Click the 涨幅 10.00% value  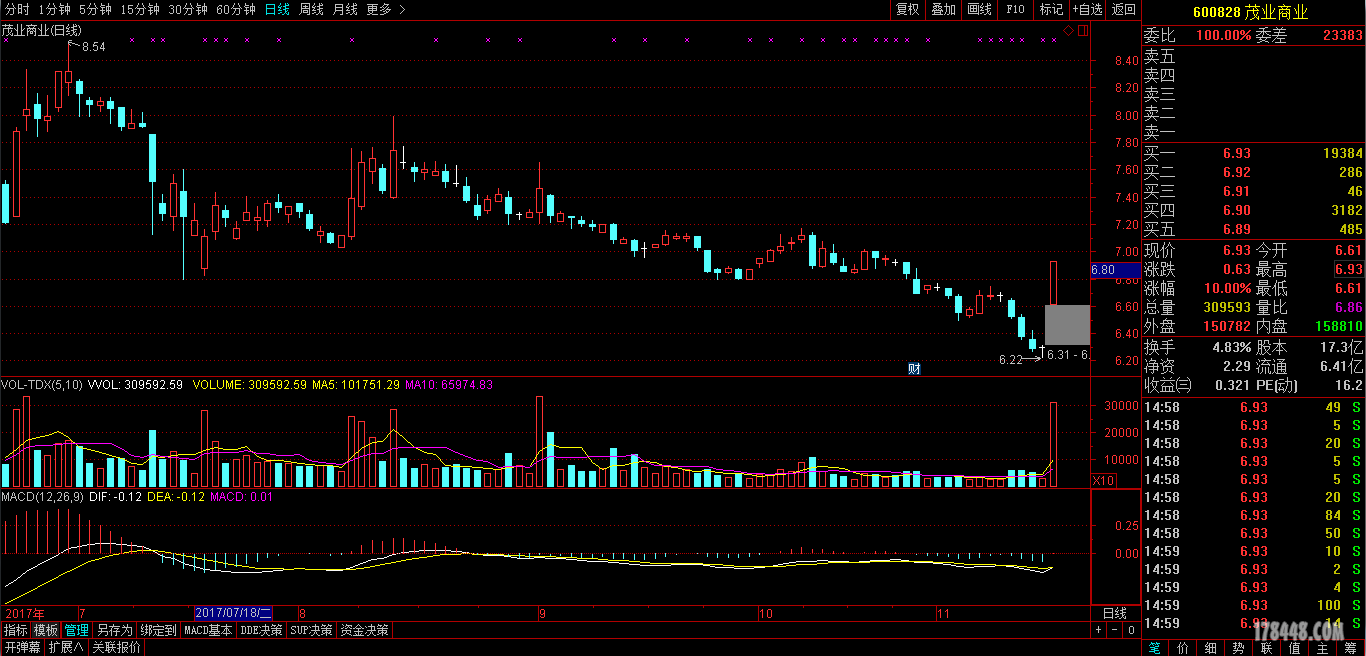[1226, 288]
